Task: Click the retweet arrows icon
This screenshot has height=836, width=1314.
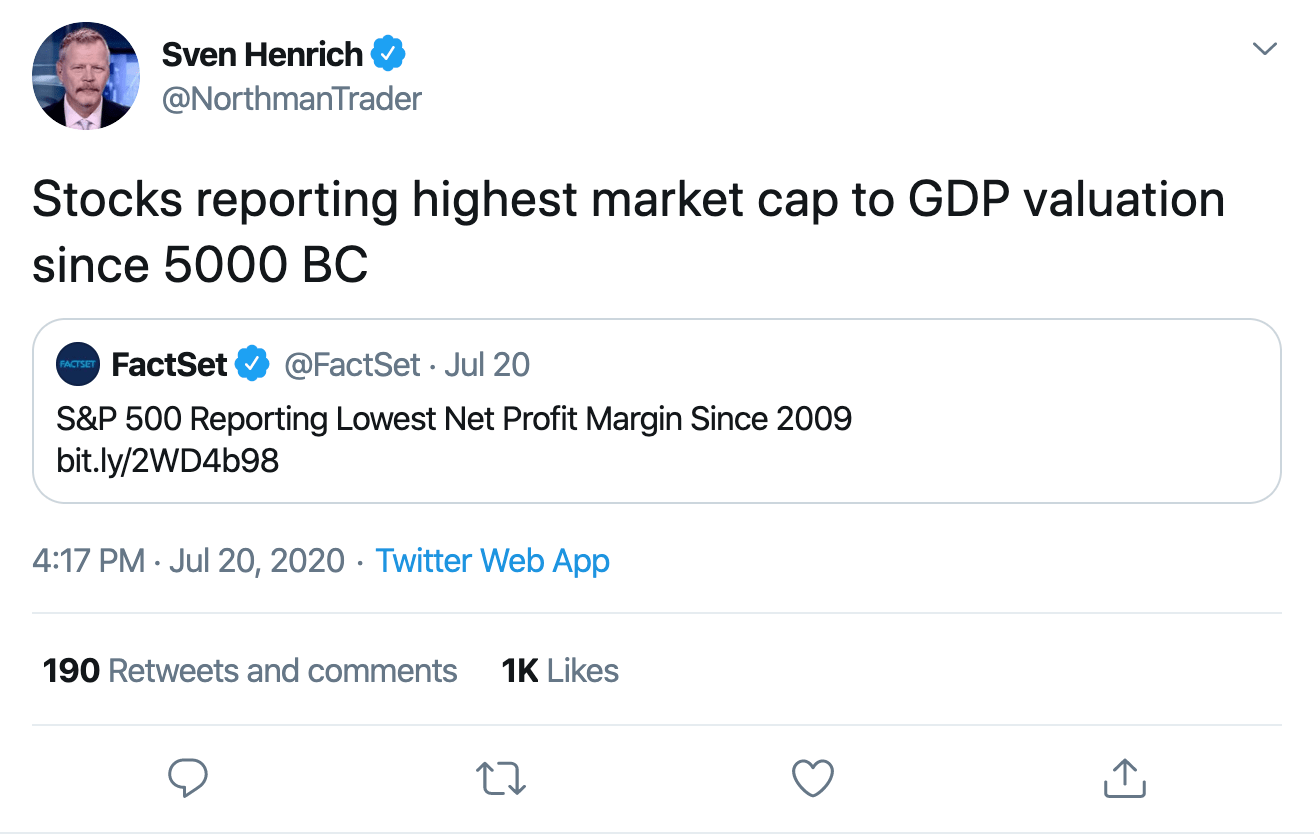Action: (501, 778)
